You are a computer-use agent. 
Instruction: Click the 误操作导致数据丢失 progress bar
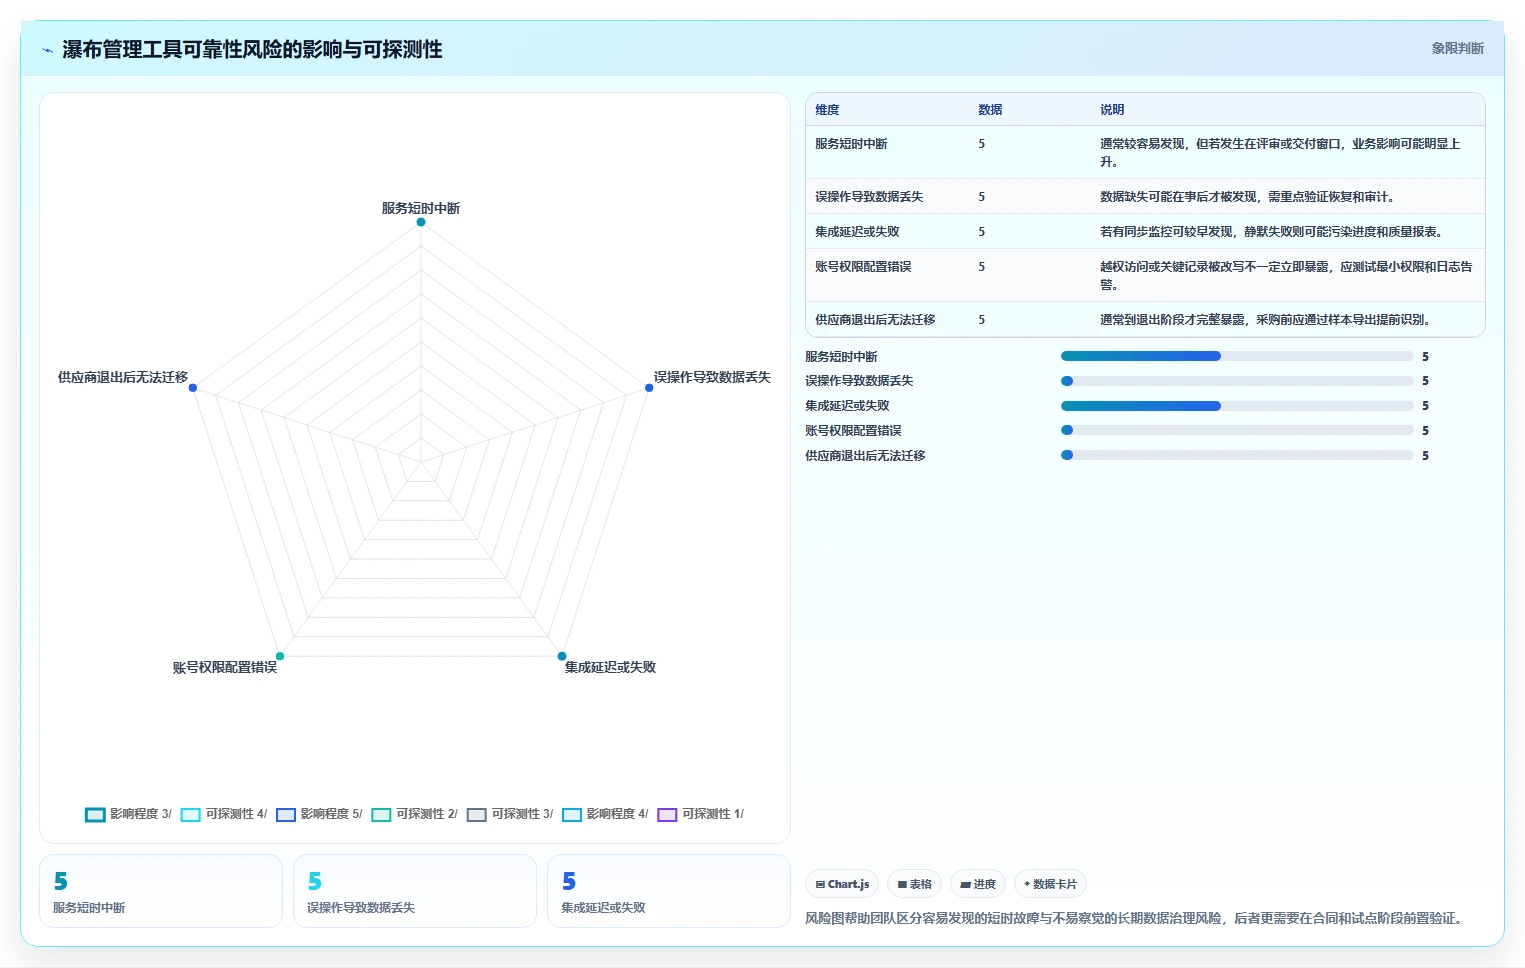click(x=1237, y=381)
